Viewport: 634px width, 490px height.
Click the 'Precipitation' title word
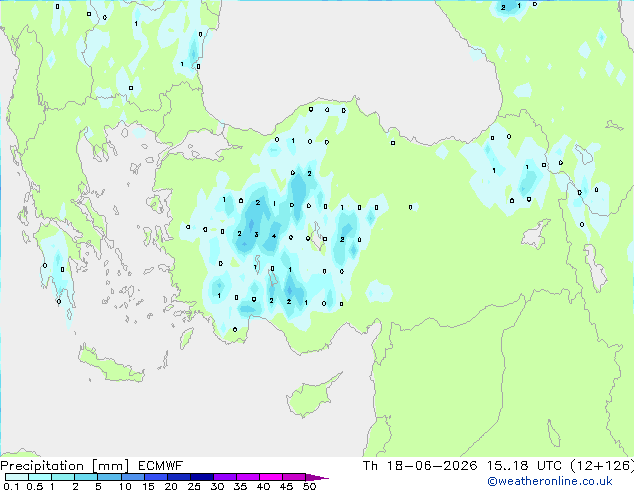click(42, 466)
